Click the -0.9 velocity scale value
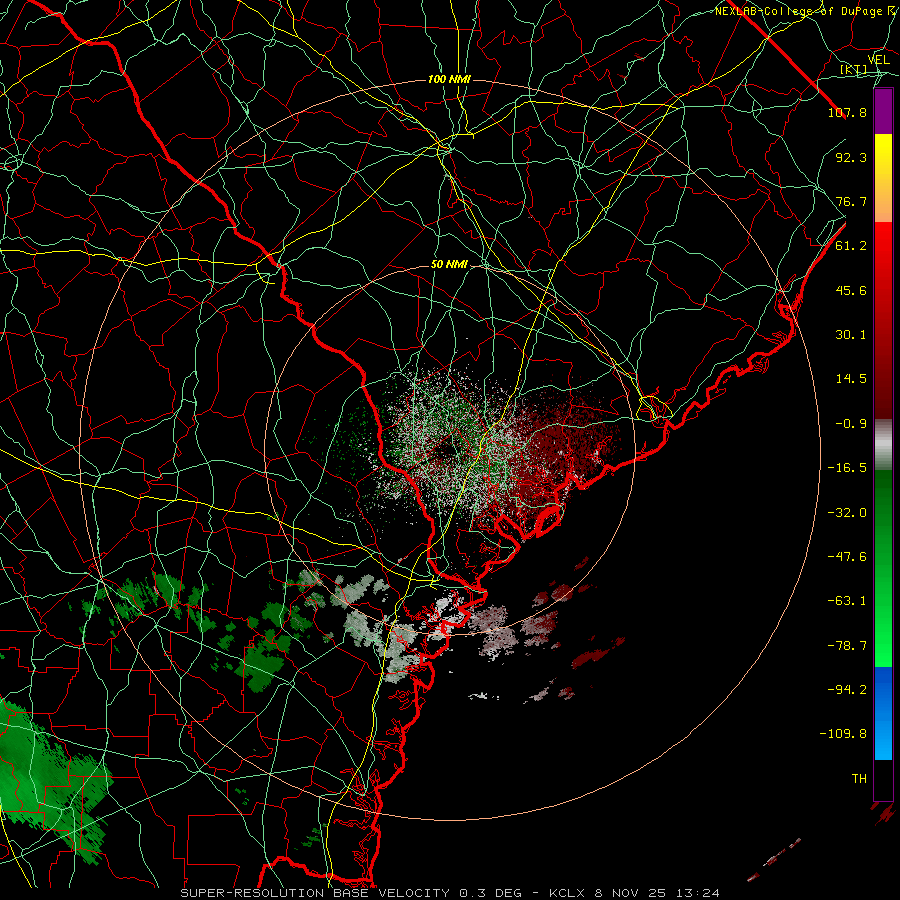The width and height of the screenshot is (900, 900). tap(851, 424)
